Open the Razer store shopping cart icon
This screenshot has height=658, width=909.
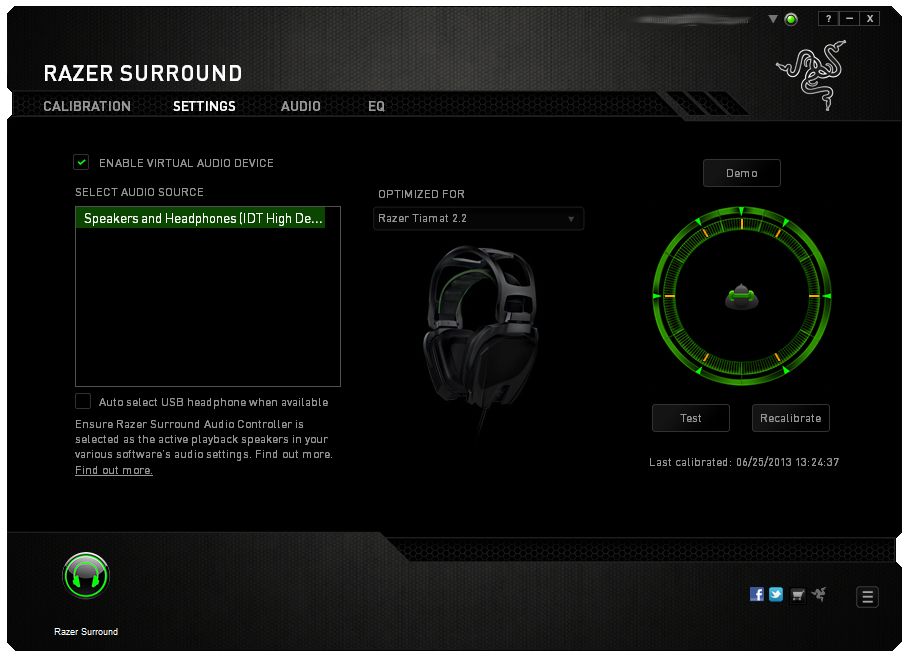point(798,594)
